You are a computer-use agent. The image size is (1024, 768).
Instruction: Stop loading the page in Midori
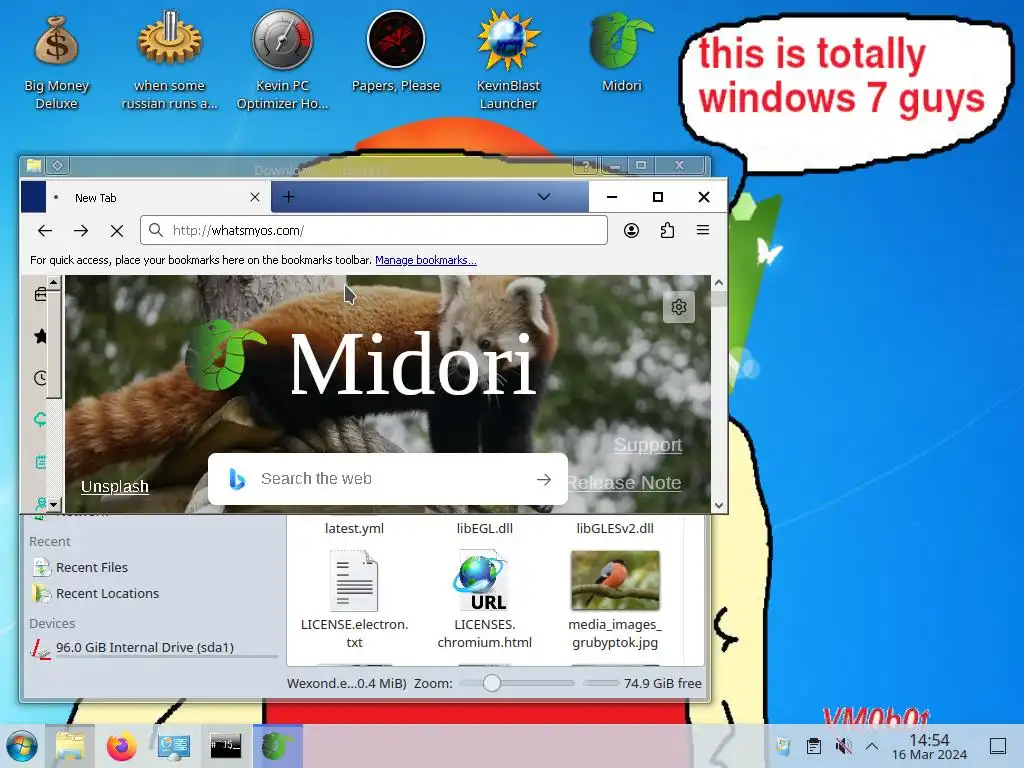pos(117,231)
